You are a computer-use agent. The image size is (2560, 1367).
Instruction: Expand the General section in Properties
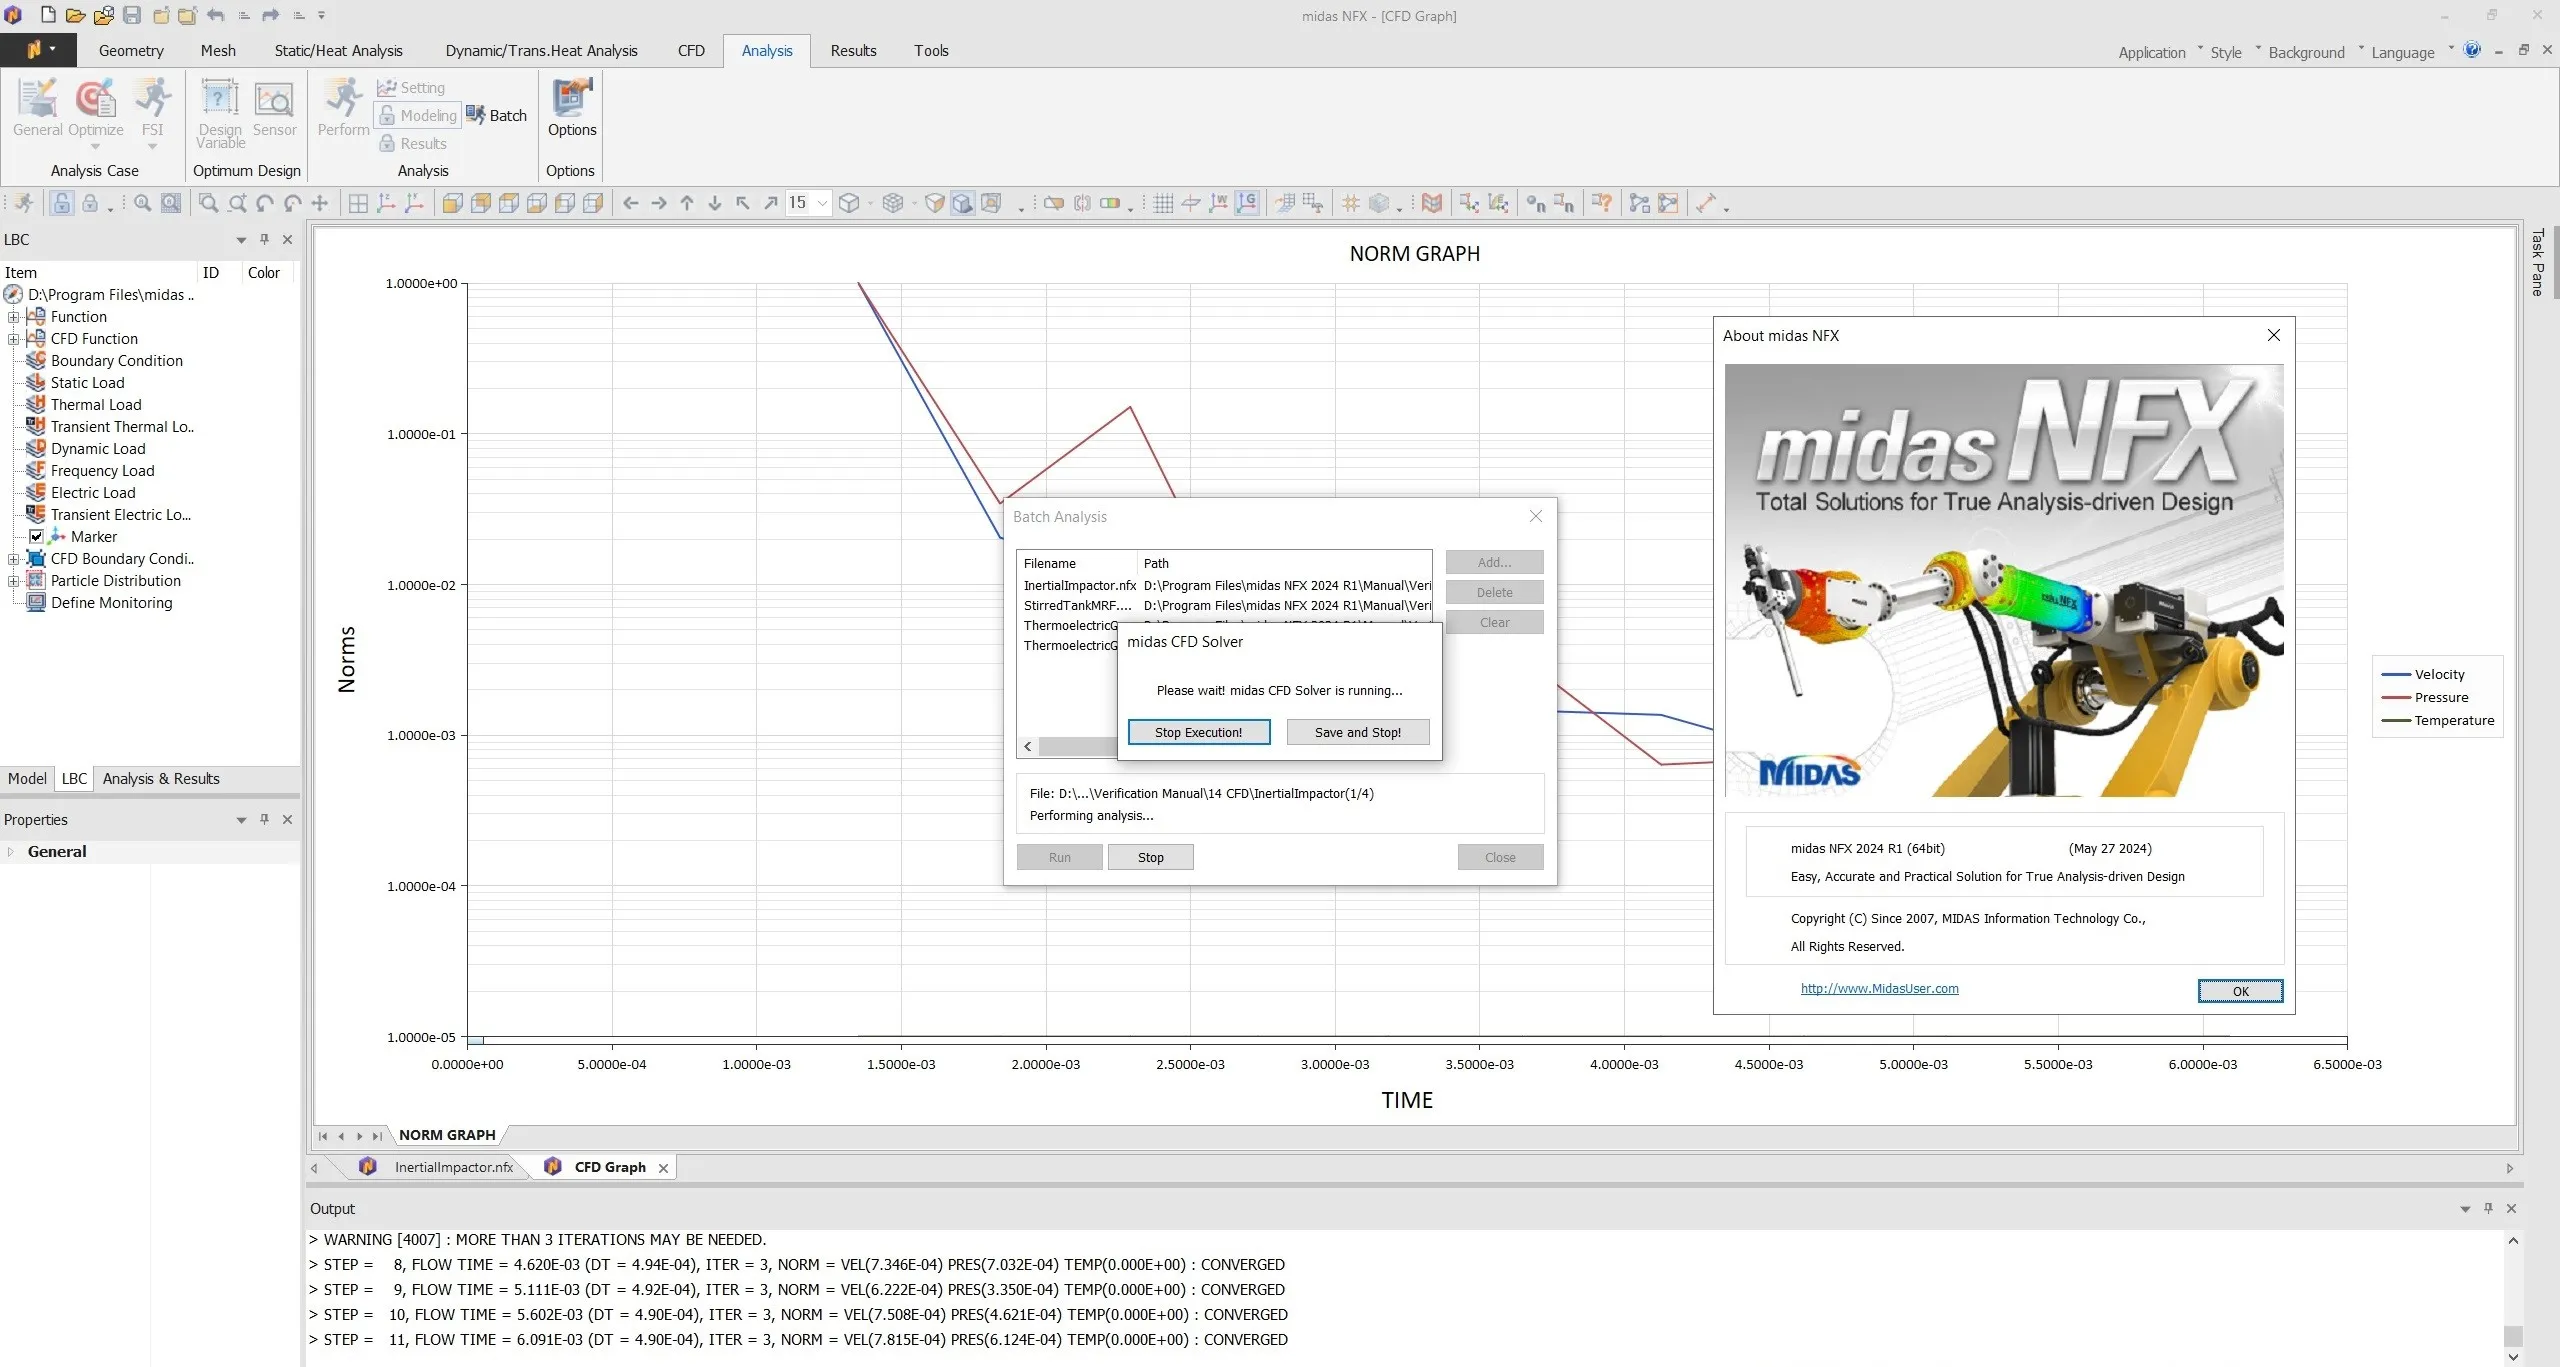click(11, 852)
